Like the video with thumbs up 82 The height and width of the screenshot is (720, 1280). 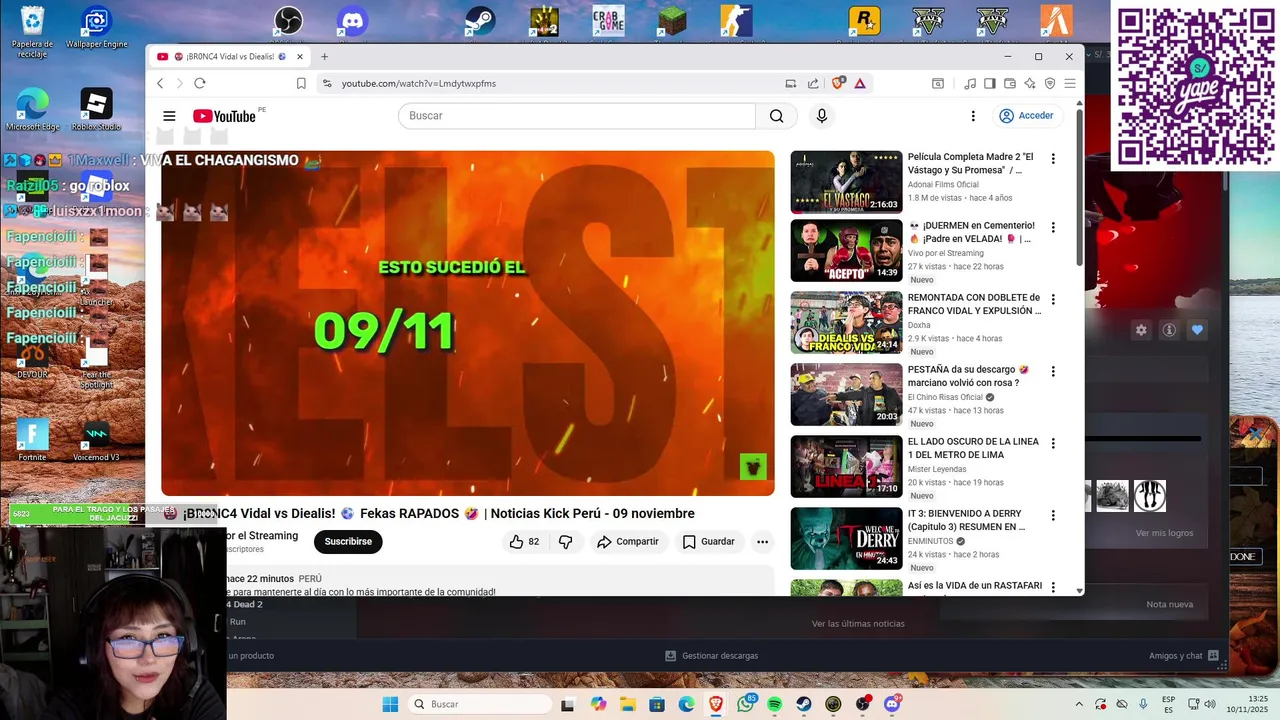click(524, 542)
